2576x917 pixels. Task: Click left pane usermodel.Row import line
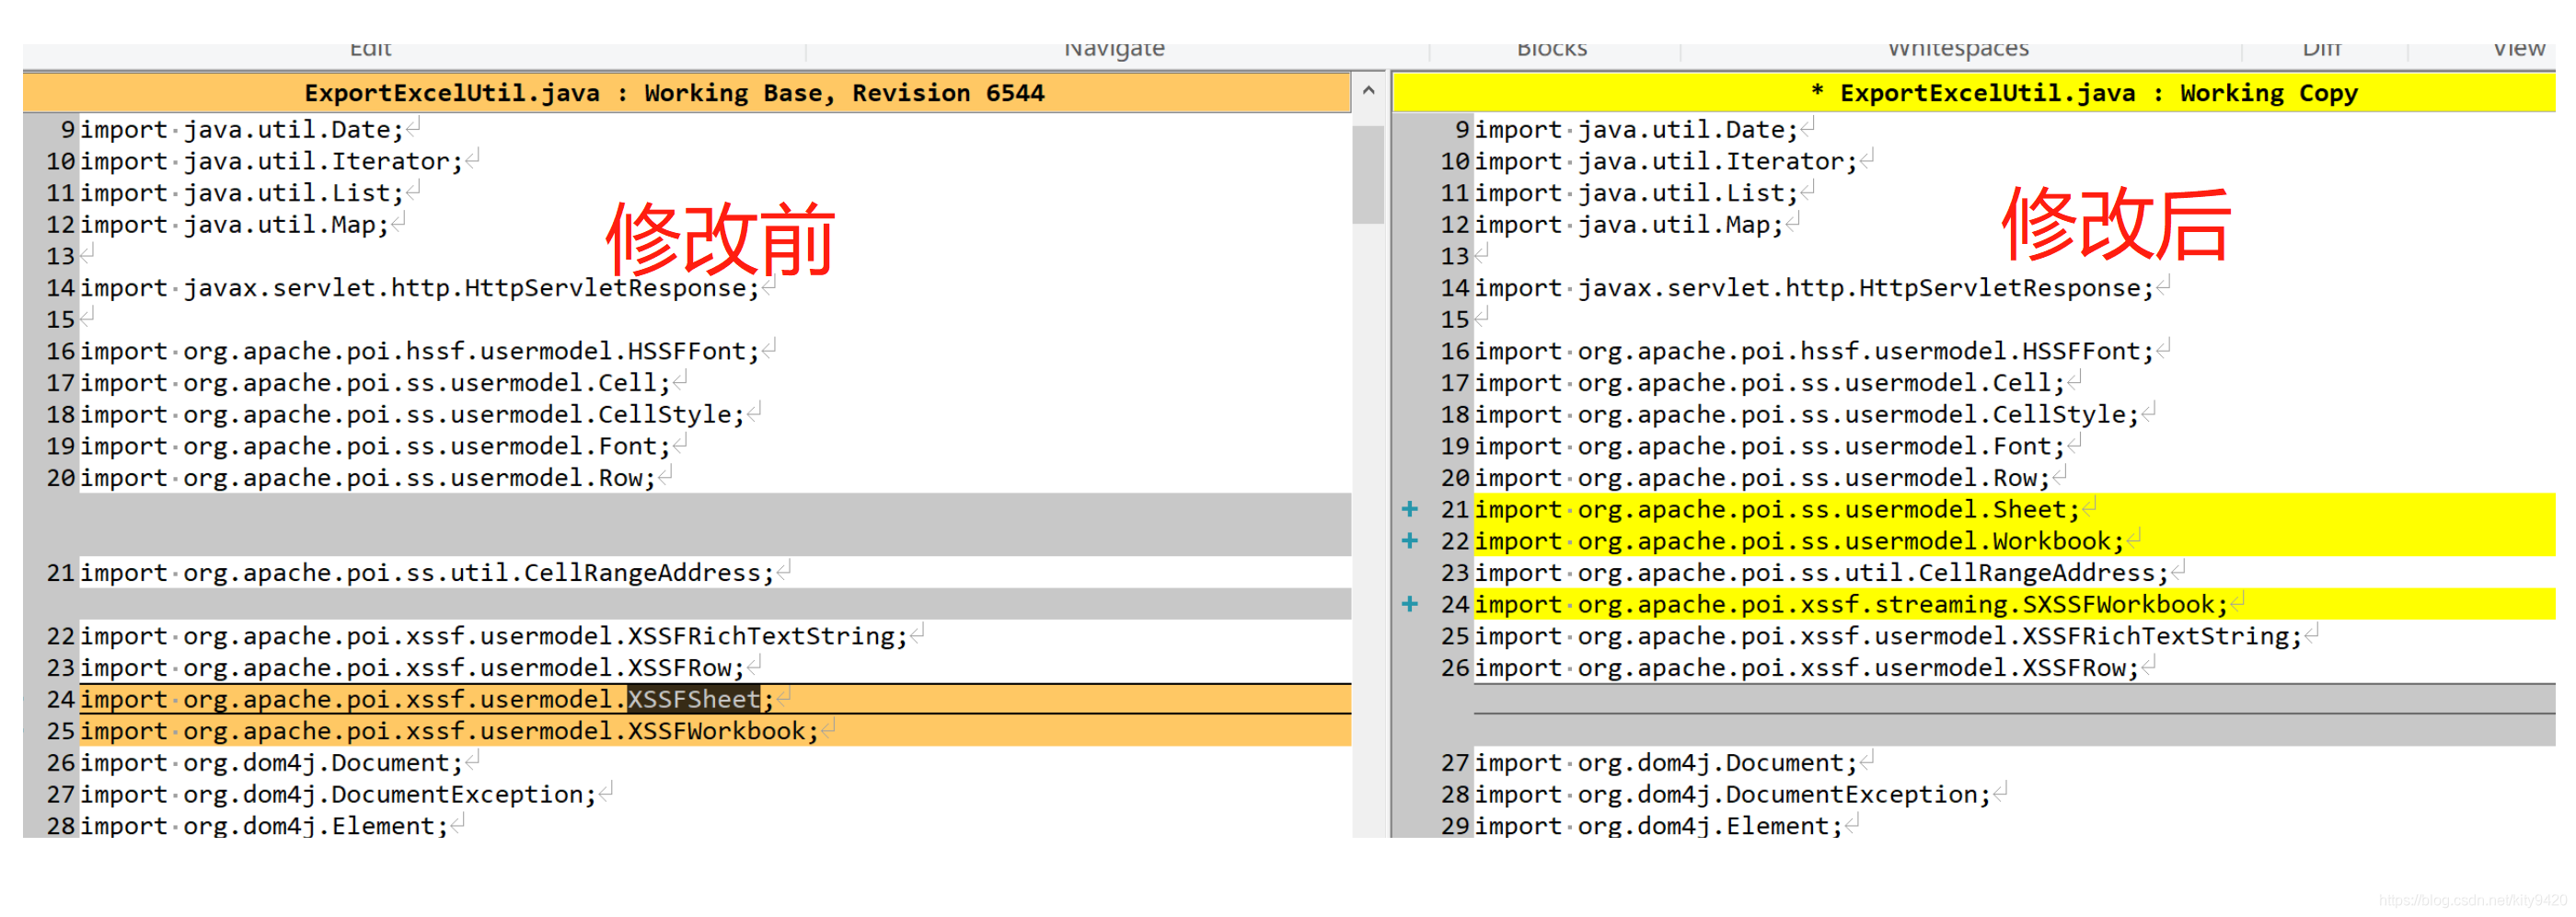[x=368, y=478]
